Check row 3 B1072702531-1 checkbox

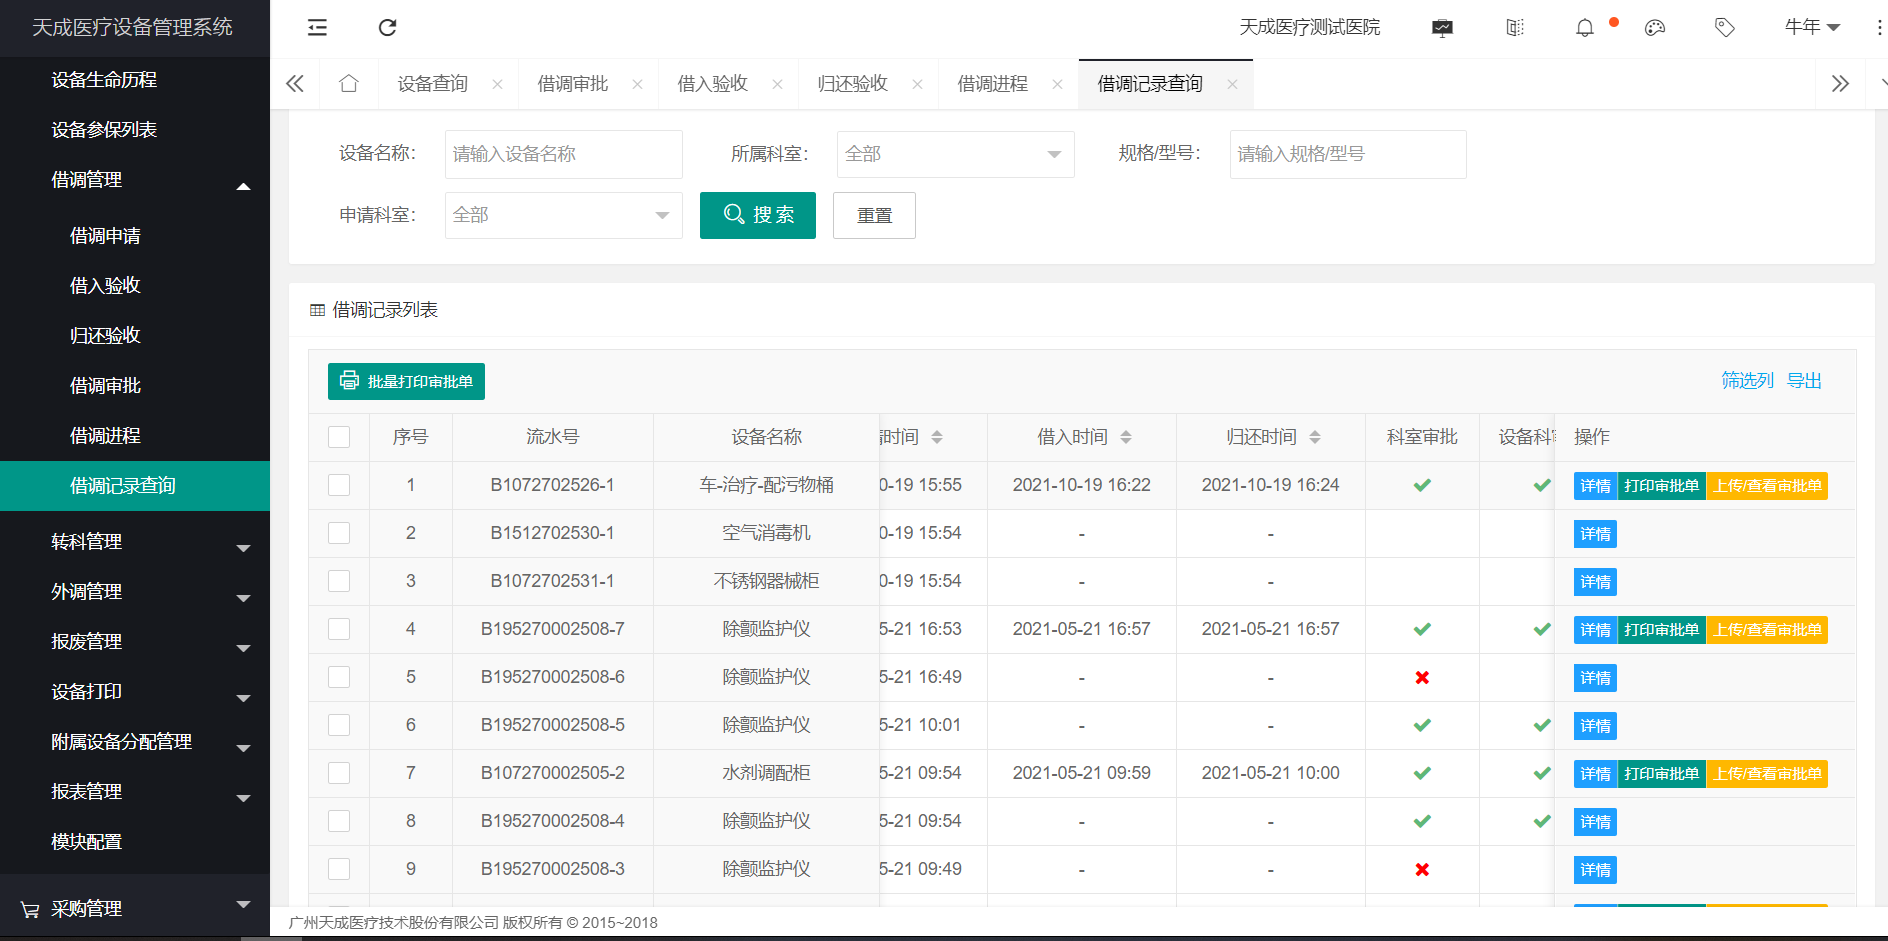tap(339, 581)
